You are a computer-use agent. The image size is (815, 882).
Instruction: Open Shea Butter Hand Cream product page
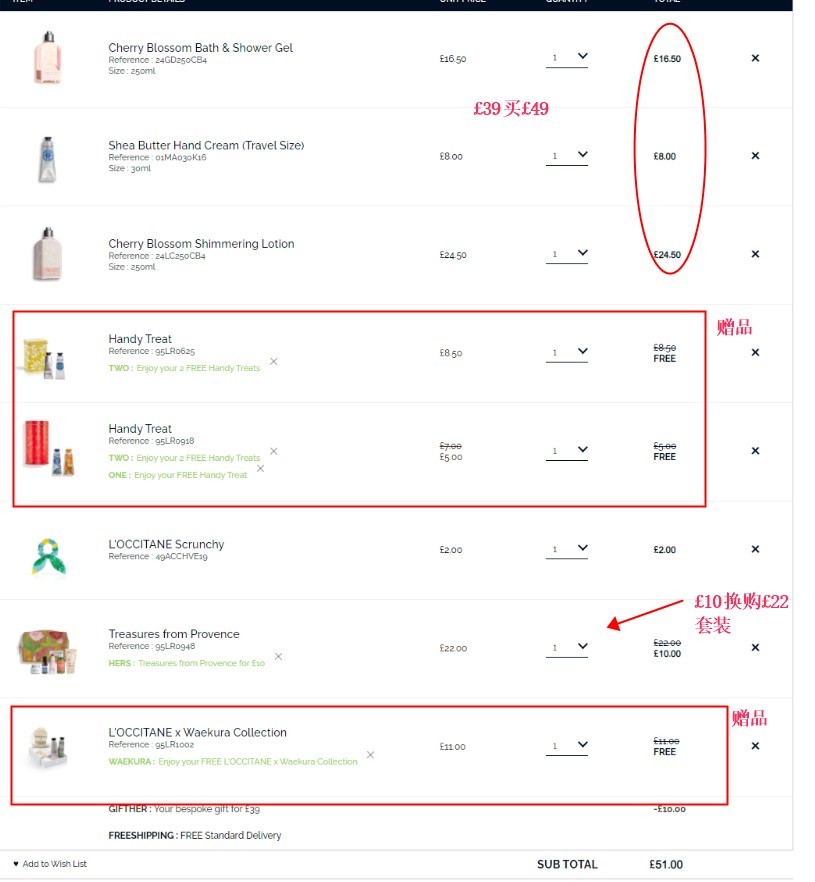[206, 145]
